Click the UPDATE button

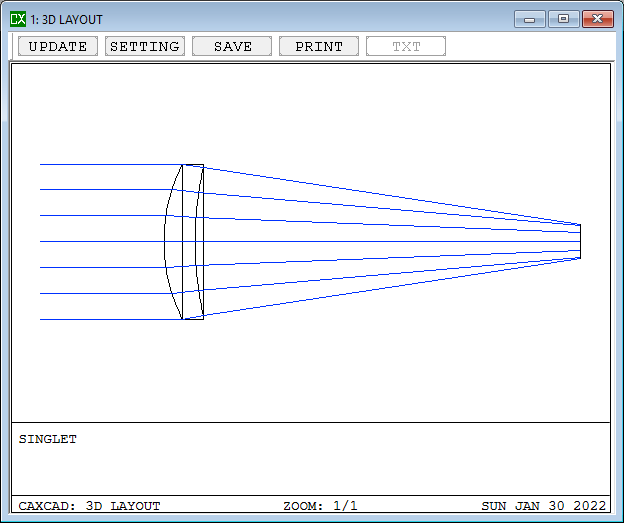[58, 46]
